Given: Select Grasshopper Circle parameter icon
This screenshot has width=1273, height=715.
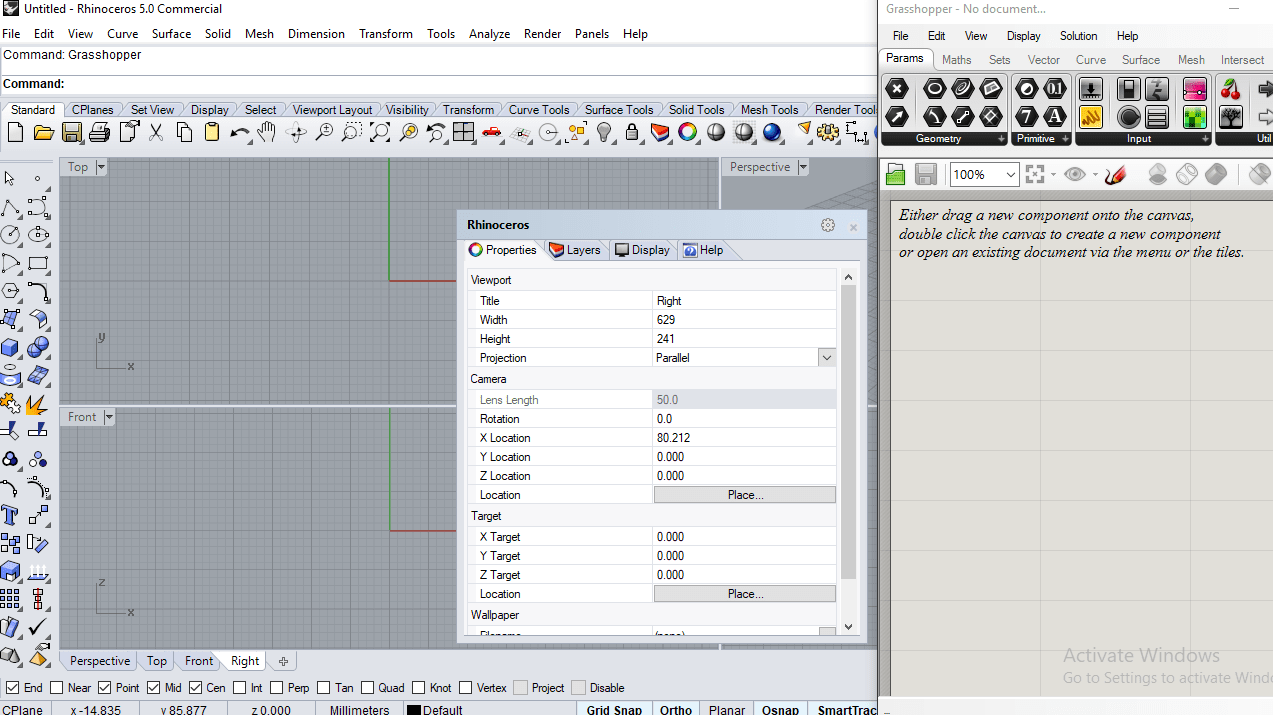Looking at the screenshot, I should click(935, 89).
